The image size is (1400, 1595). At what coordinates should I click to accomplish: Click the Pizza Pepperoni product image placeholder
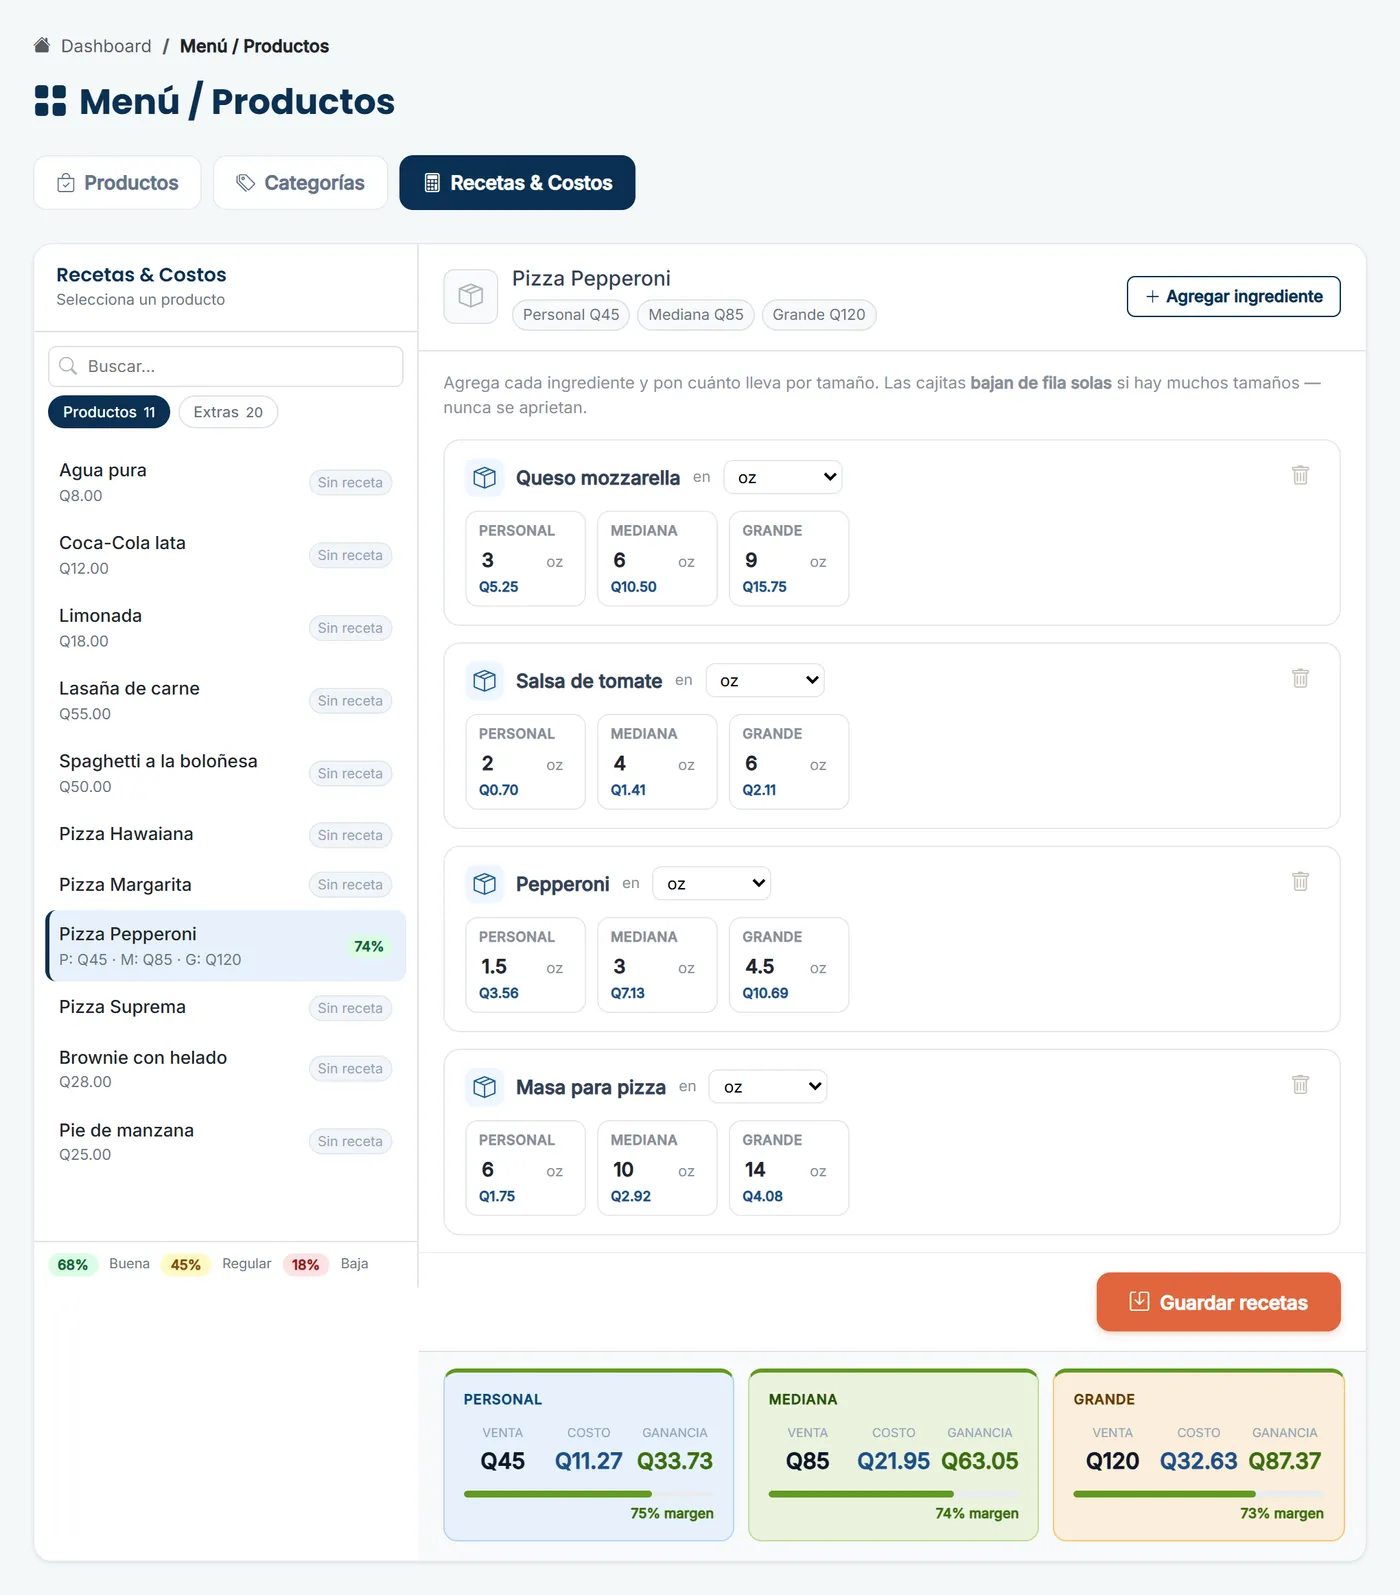(471, 296)
